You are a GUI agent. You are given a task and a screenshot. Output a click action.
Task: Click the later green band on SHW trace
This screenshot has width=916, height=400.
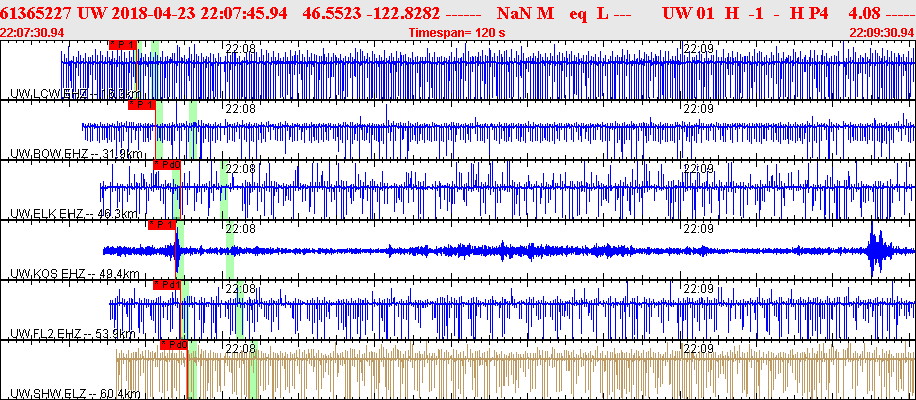click(x=254, y=370)
